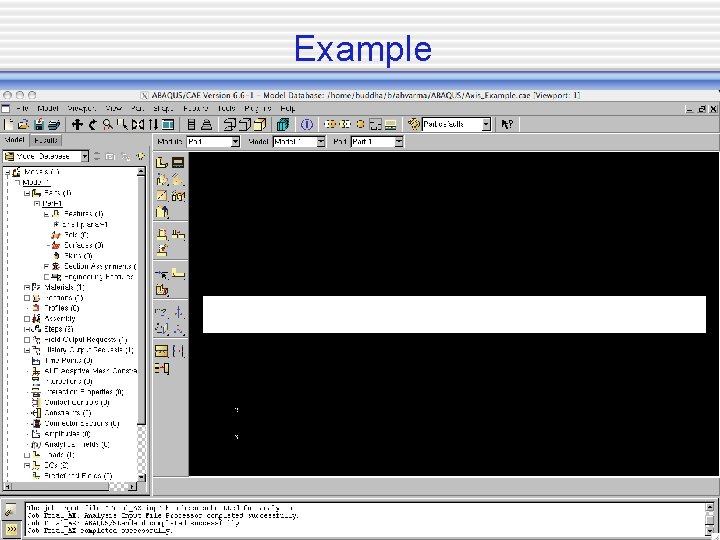Click the message area scrollbar down arrow

(x=710, y=531)
